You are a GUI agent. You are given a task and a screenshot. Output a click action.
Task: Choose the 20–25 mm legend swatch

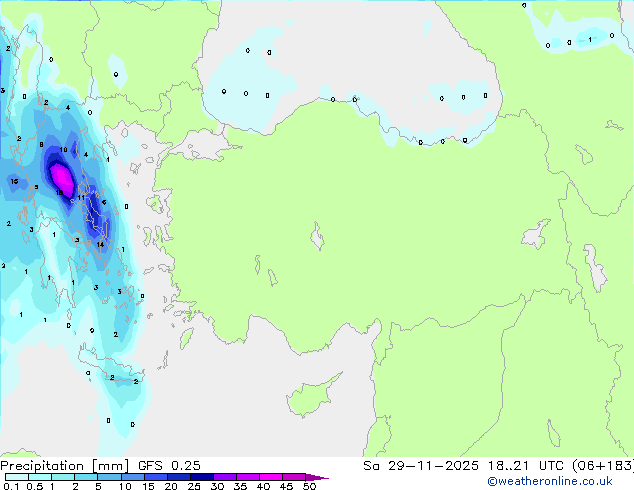pos(178,477)
